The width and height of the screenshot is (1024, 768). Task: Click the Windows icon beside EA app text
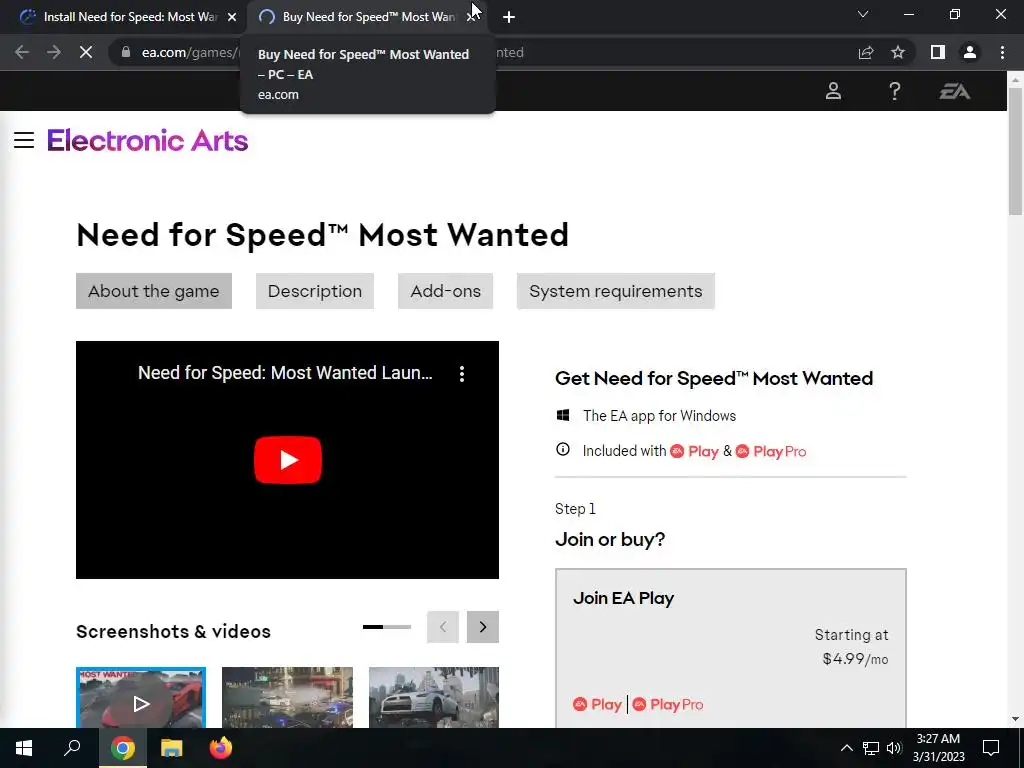click(562, 415)
